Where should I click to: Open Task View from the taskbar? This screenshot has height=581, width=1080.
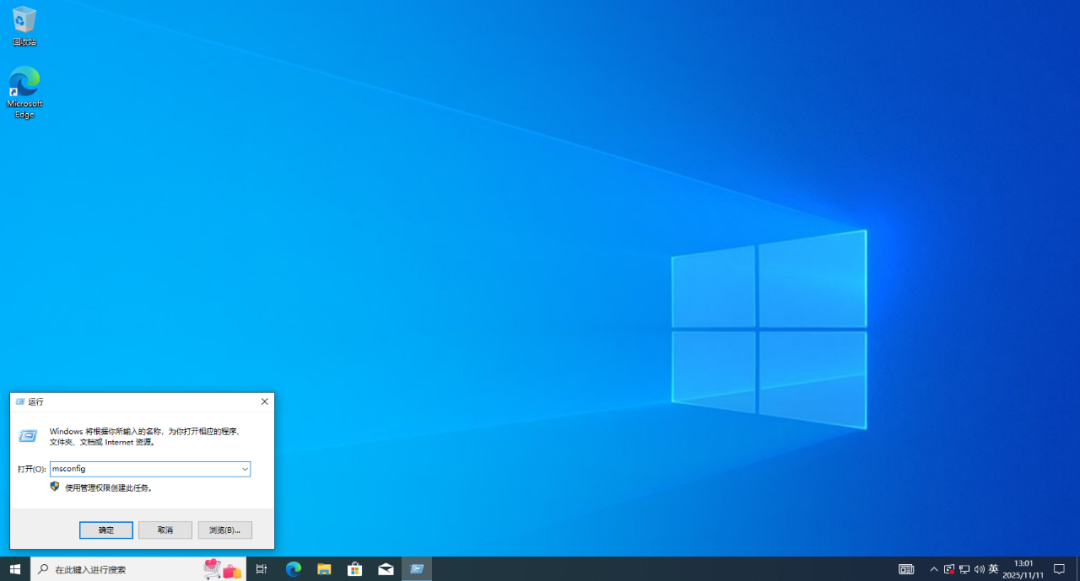[x=261, y=569]
